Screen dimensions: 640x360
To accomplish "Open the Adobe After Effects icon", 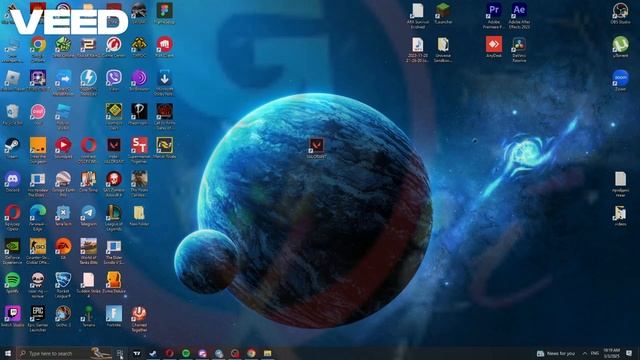I will [519, 11].
